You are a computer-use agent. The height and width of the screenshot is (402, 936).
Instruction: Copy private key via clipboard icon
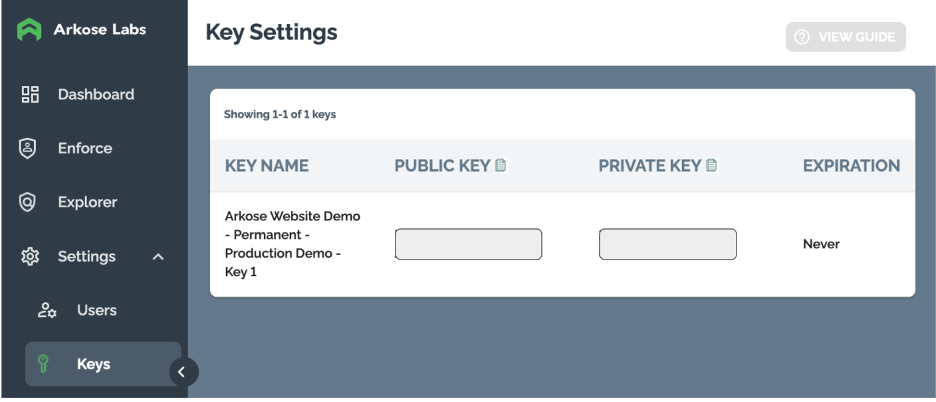[x=711, y=165]
